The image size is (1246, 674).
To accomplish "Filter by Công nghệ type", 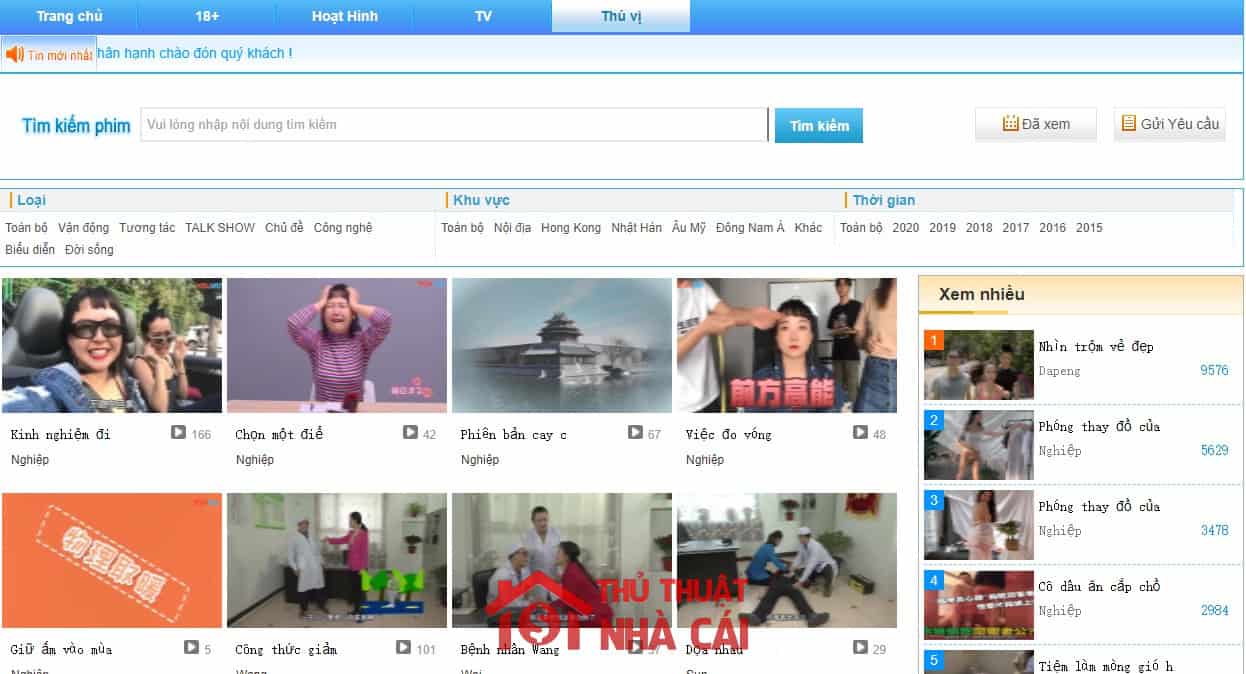I will pos(343,228).
